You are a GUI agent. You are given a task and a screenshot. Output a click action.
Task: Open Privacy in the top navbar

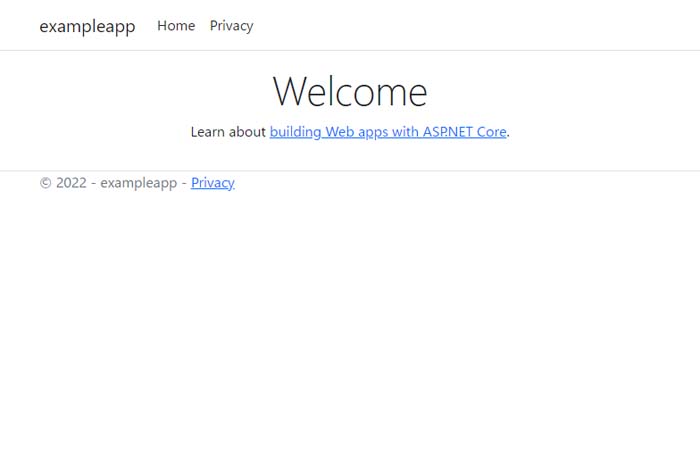coord(231,26)
